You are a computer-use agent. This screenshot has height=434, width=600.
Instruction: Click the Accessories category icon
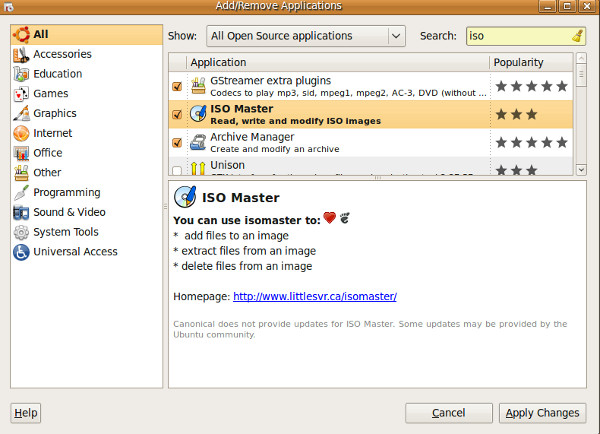click(x=21, y=54)
